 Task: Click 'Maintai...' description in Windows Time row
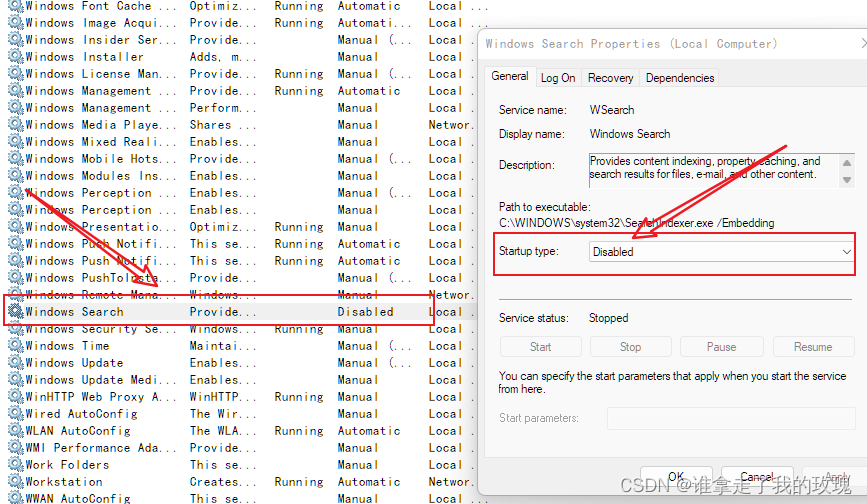click(x=223, y=346)
